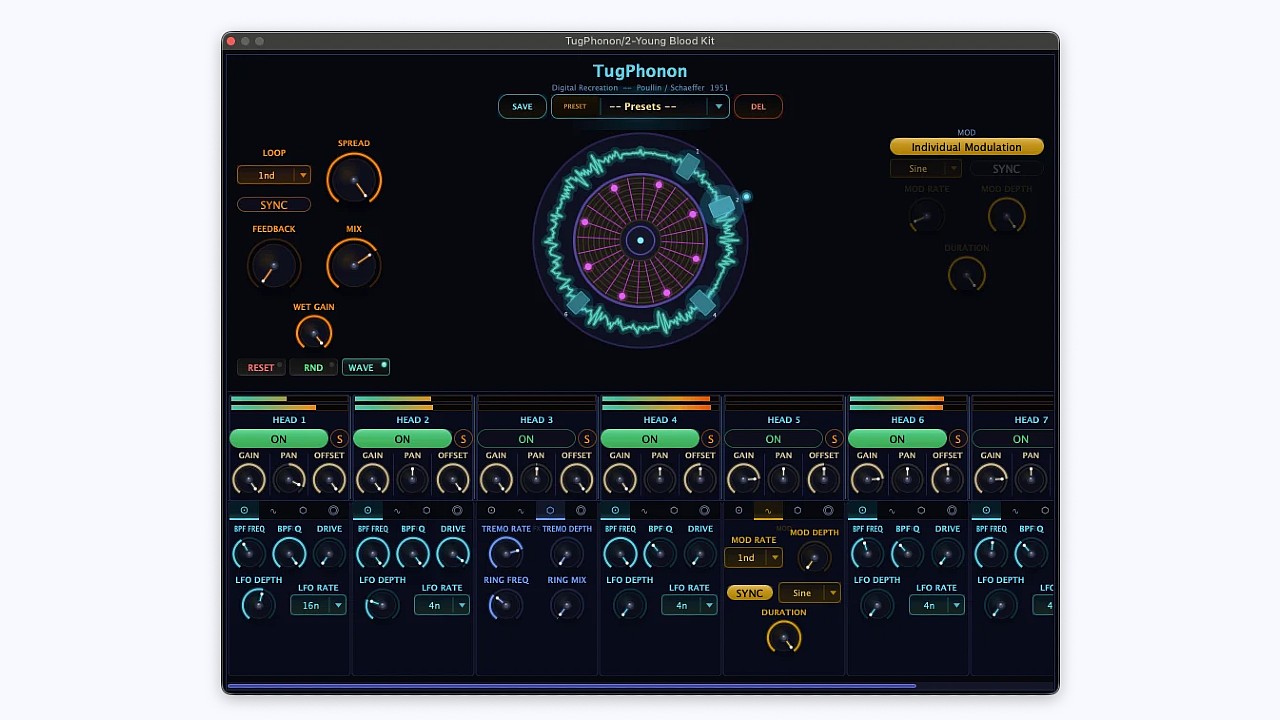Open Head 6 sine-wave modulation tab
This screenshot has height=720, width=1280.
892,511
